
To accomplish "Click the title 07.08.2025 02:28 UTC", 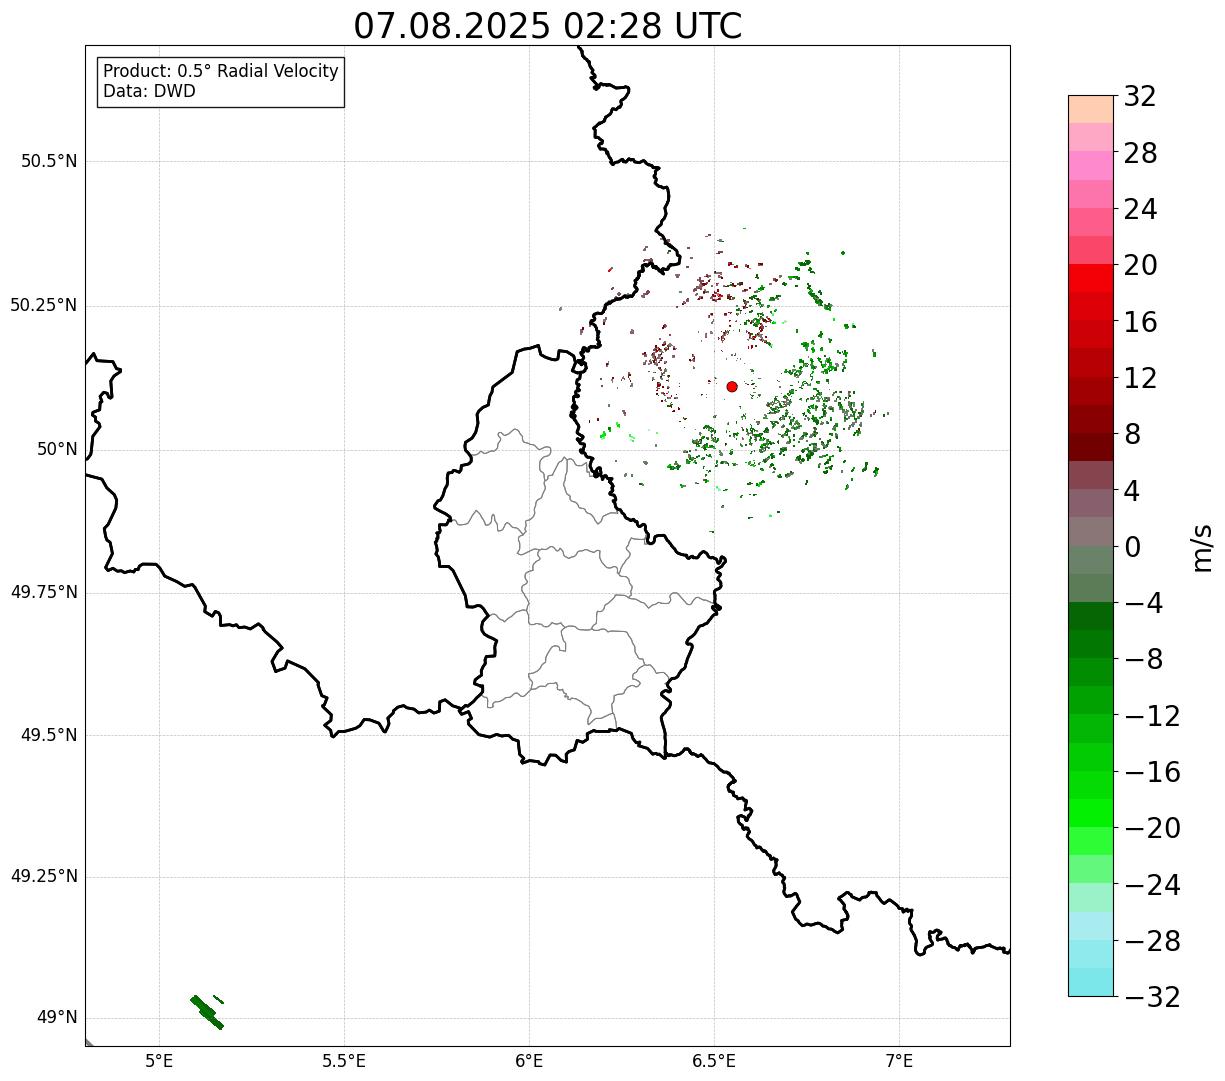I will coord(548,26).
